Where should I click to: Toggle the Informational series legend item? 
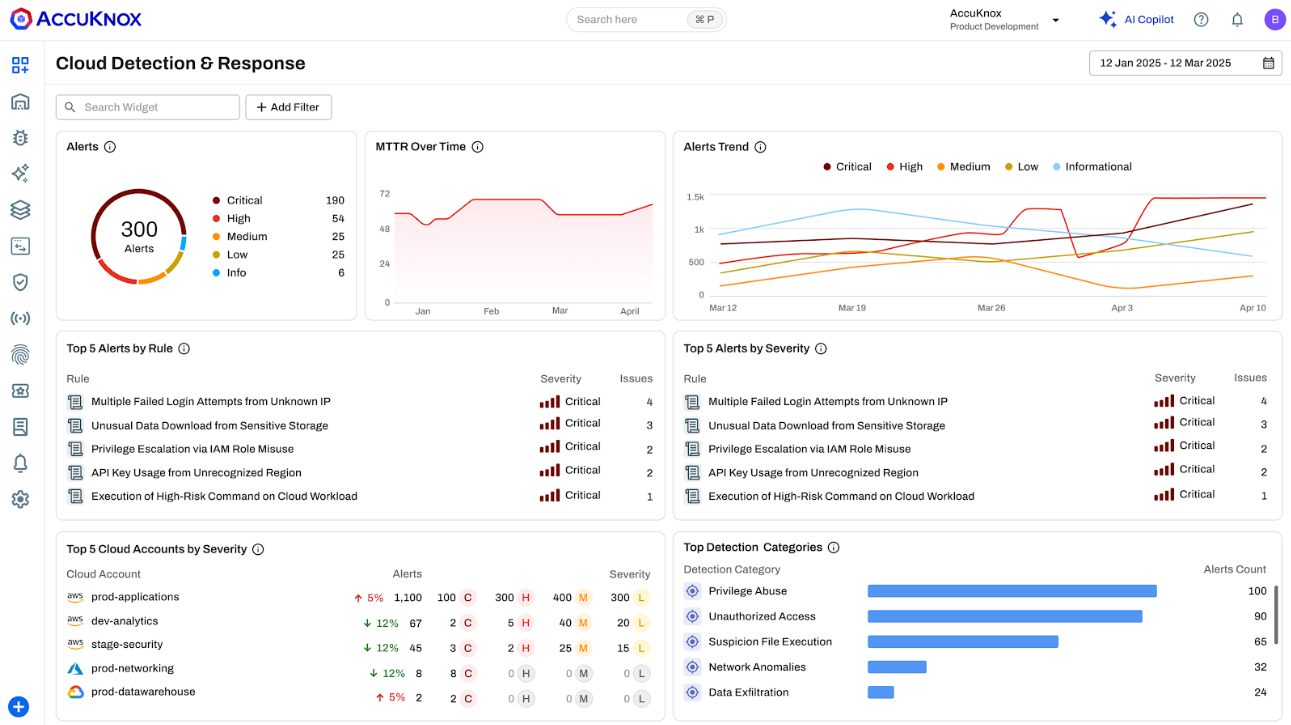(1092, 167)
